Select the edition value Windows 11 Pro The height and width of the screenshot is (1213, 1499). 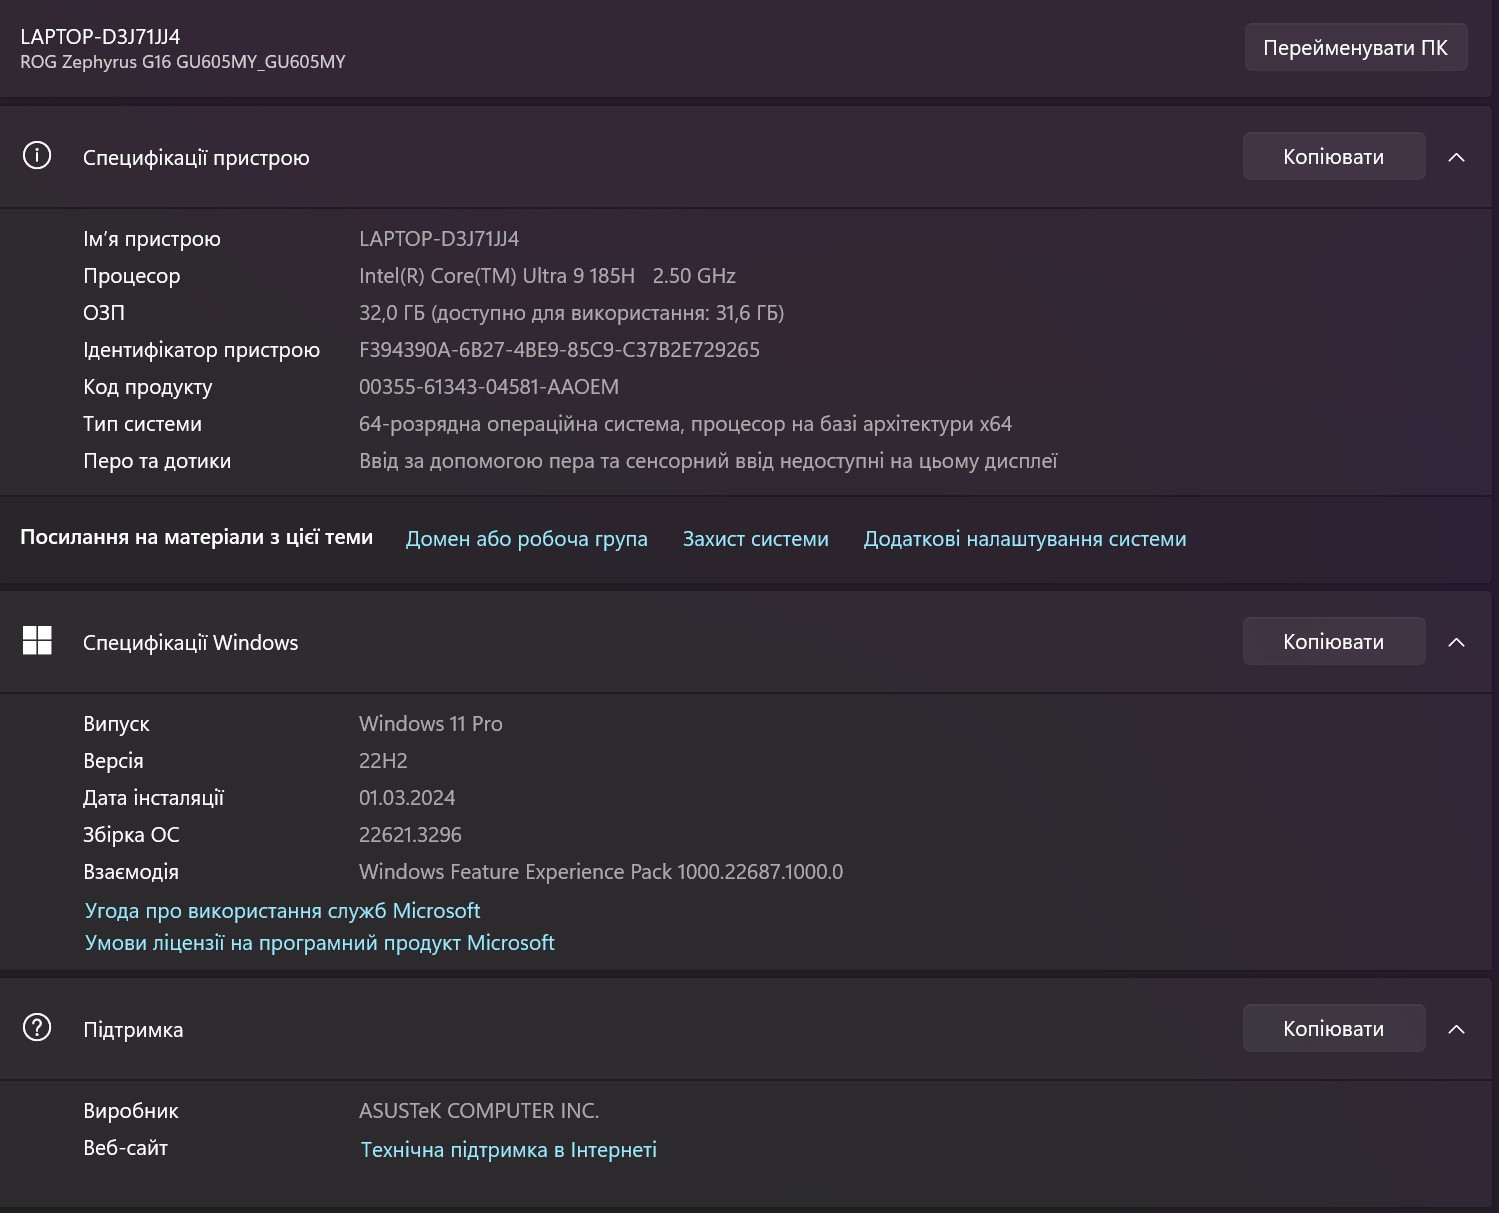(x=431, y=724)
